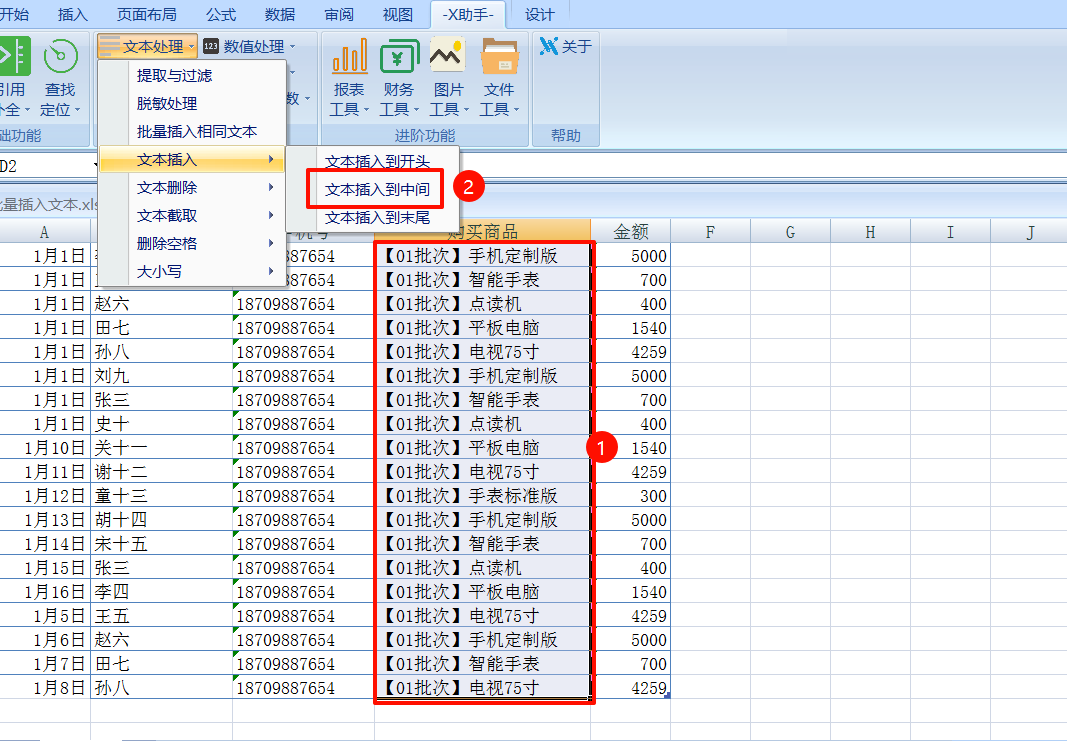
Task: Open the 图片工具 picture icon
Action: 448,56
